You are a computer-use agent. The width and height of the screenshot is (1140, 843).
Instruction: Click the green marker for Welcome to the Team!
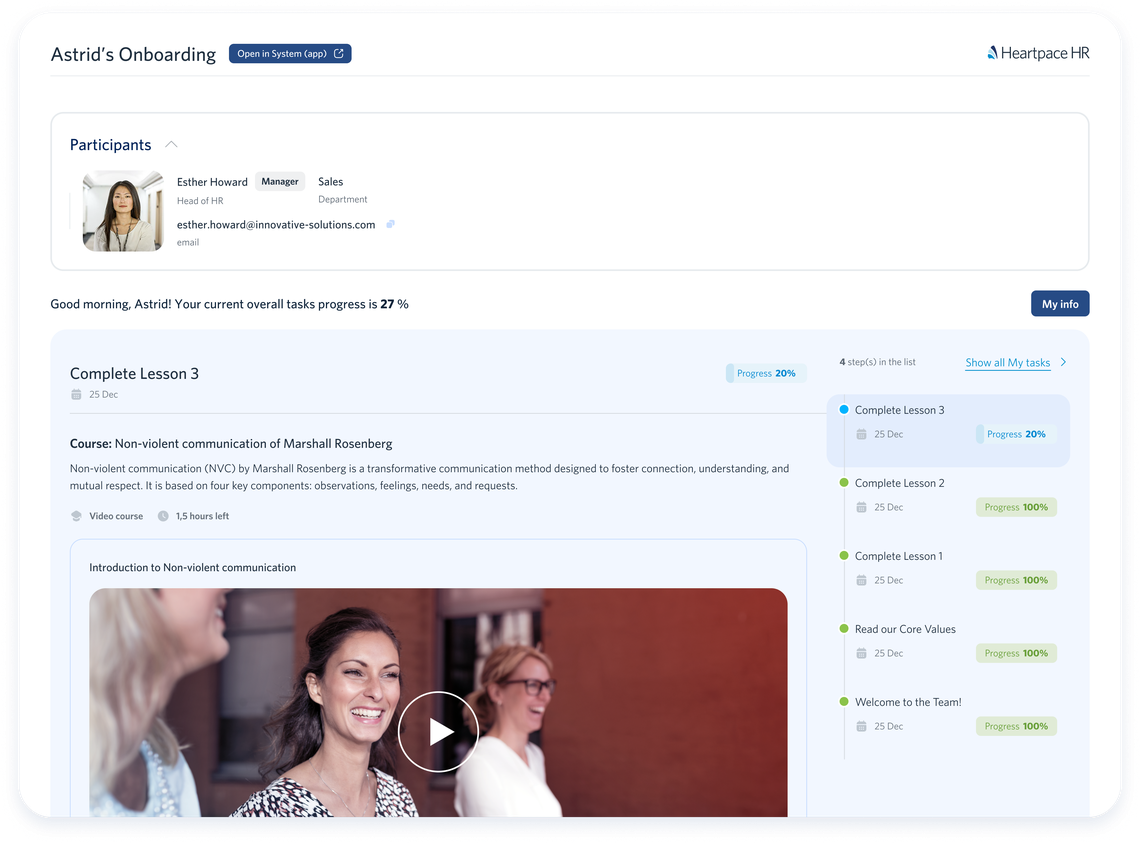[844, 702]
